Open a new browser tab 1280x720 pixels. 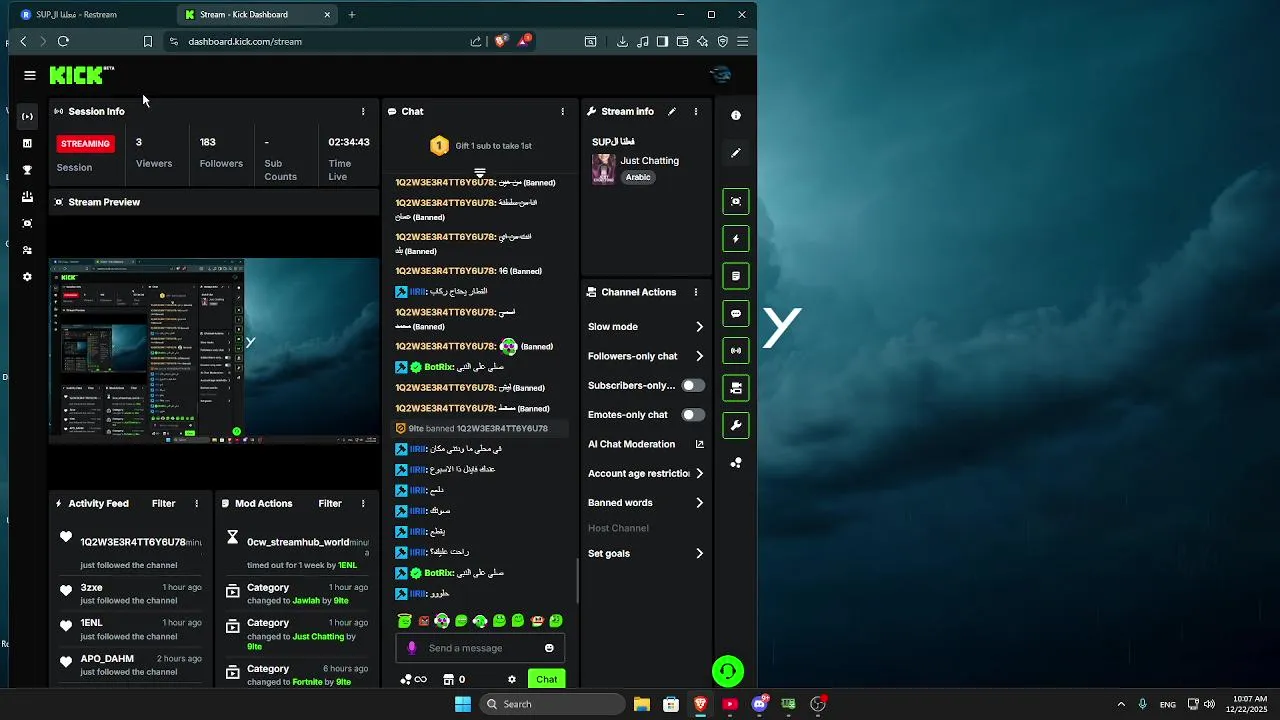352,14
